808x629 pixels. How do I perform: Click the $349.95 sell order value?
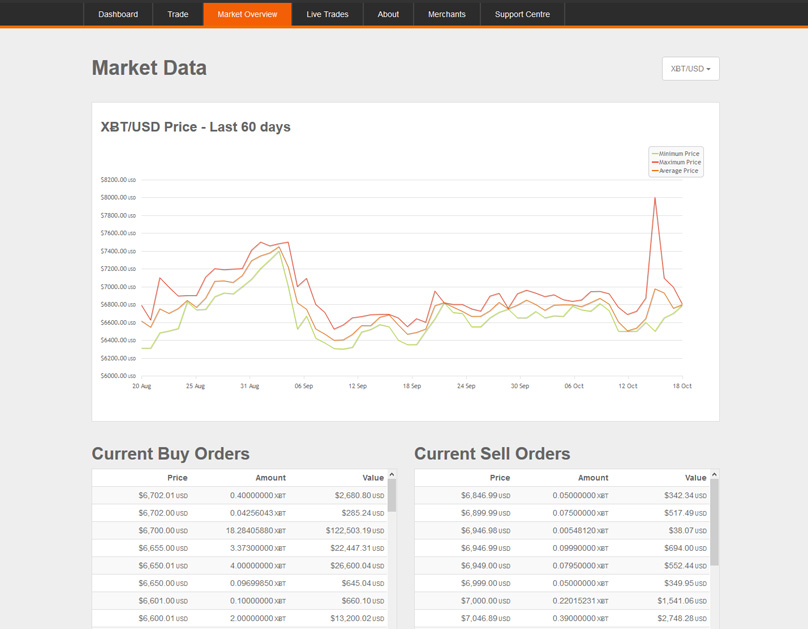685,583
